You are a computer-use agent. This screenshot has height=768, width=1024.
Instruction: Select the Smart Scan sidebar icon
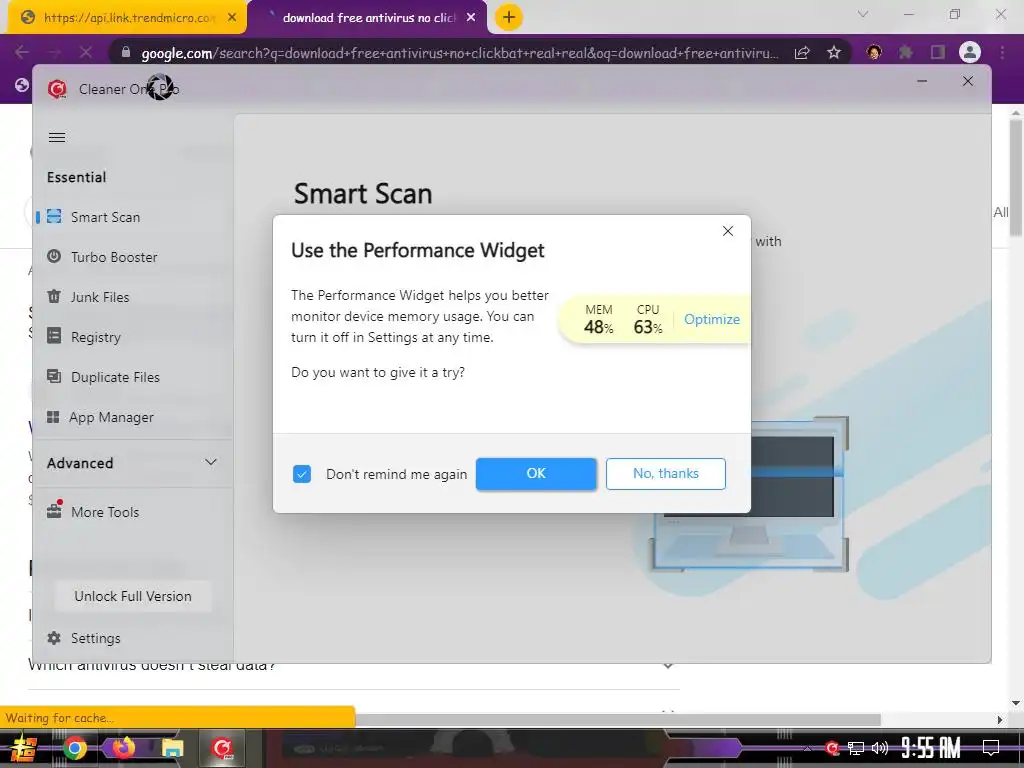[54, 216]
